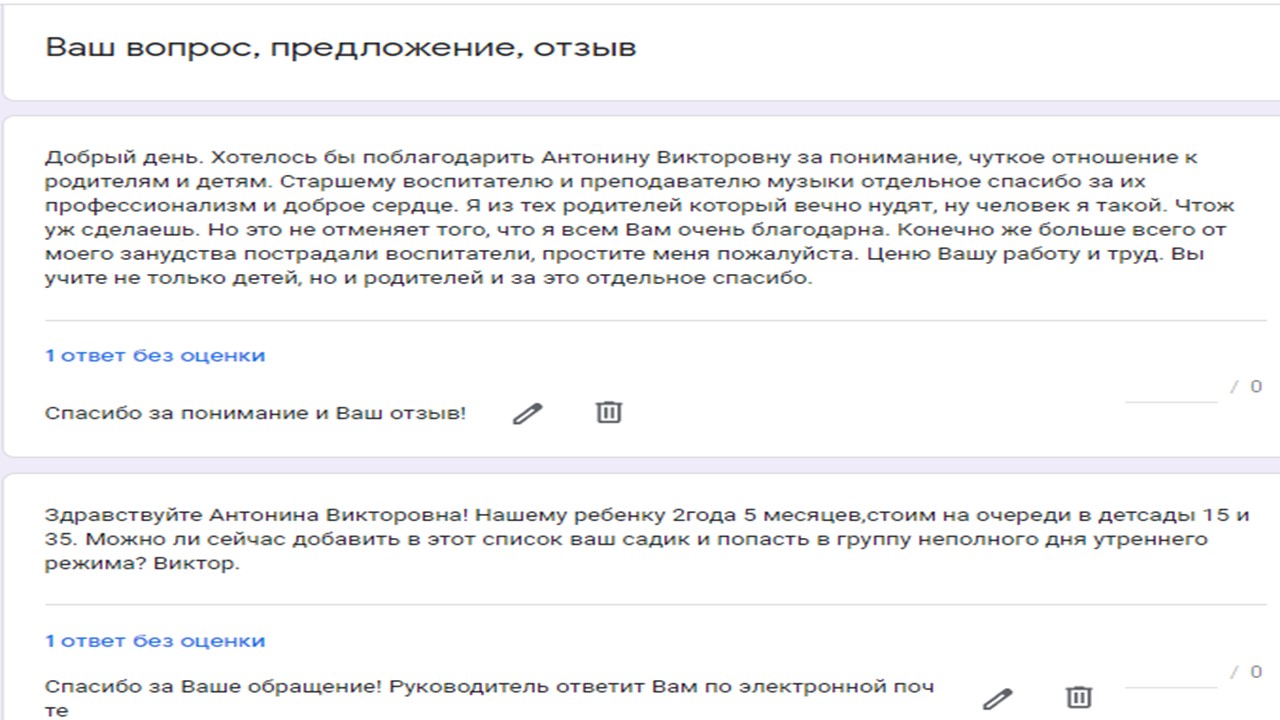Viewport: 1280px width, 720px height.
Task: Click feedback text 'Спасибо за Ваше обращение!'
Action: point(490,698)
